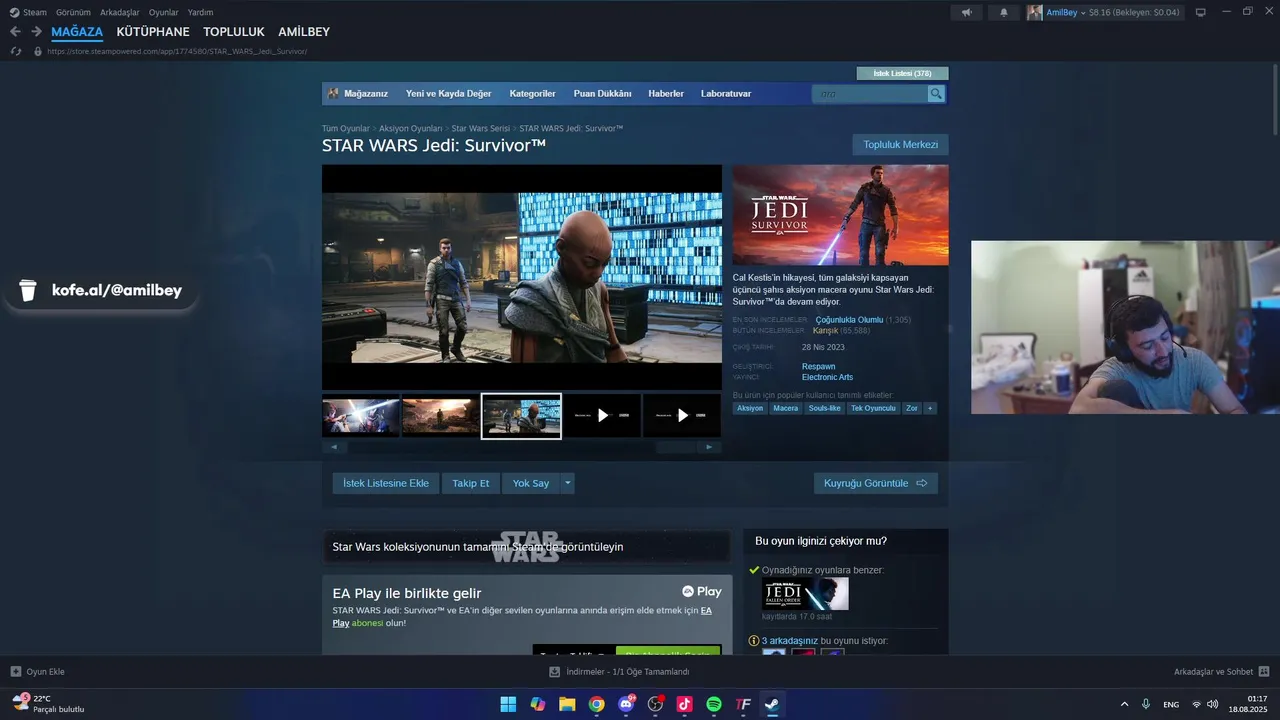This screenshot has width=1280, height=720.
Task: Open Spotify from the taskbar
Action: 714,704
